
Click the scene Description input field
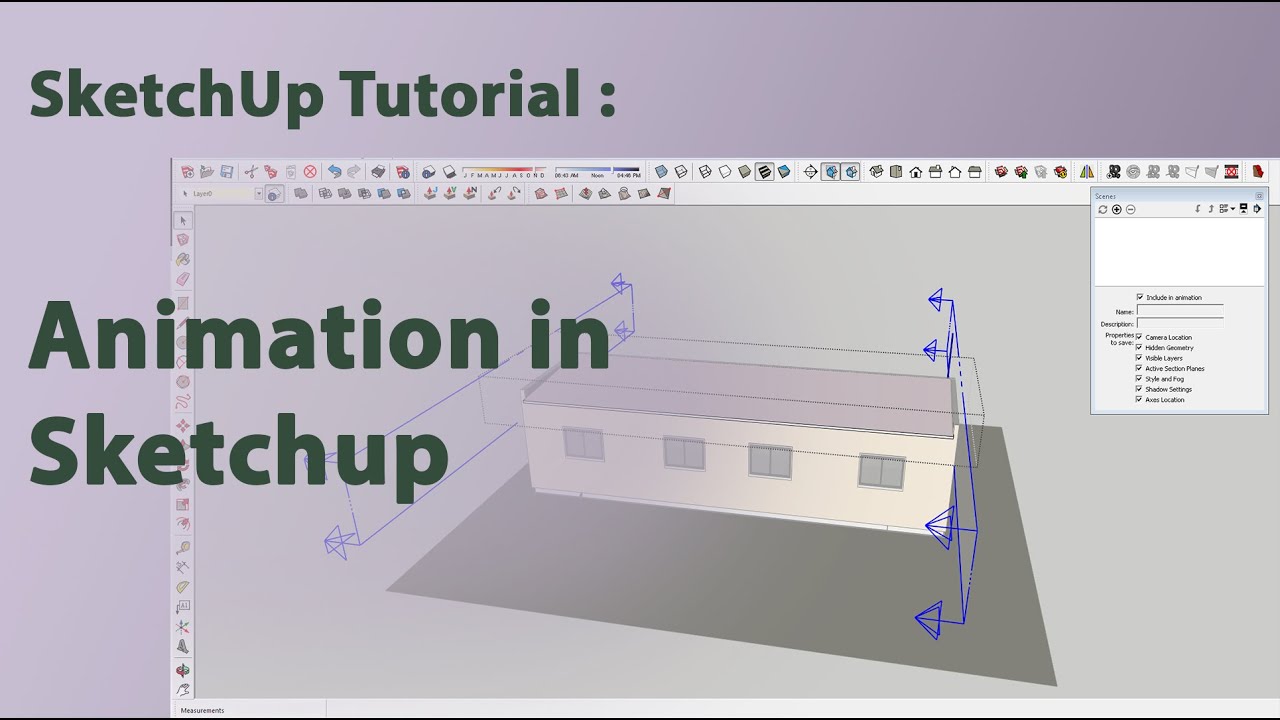(1180, 324)
